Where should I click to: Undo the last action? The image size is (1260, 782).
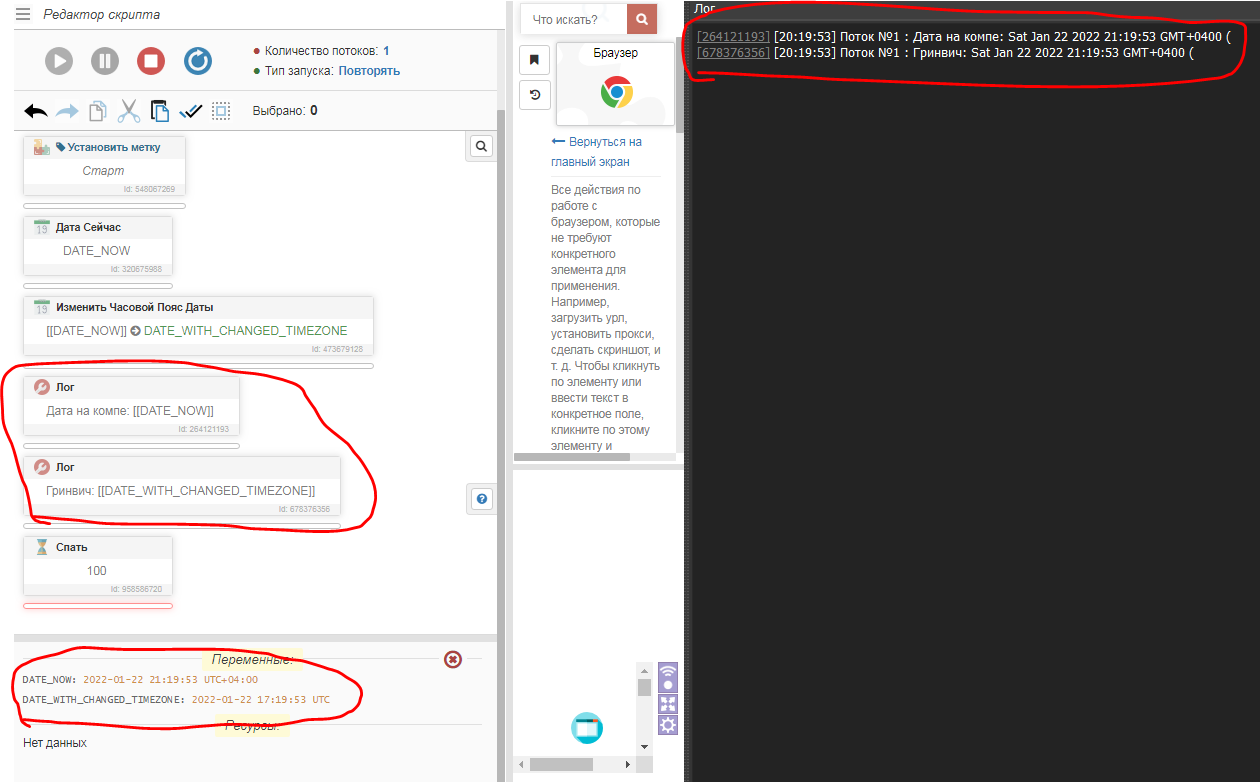coord(36,111)
